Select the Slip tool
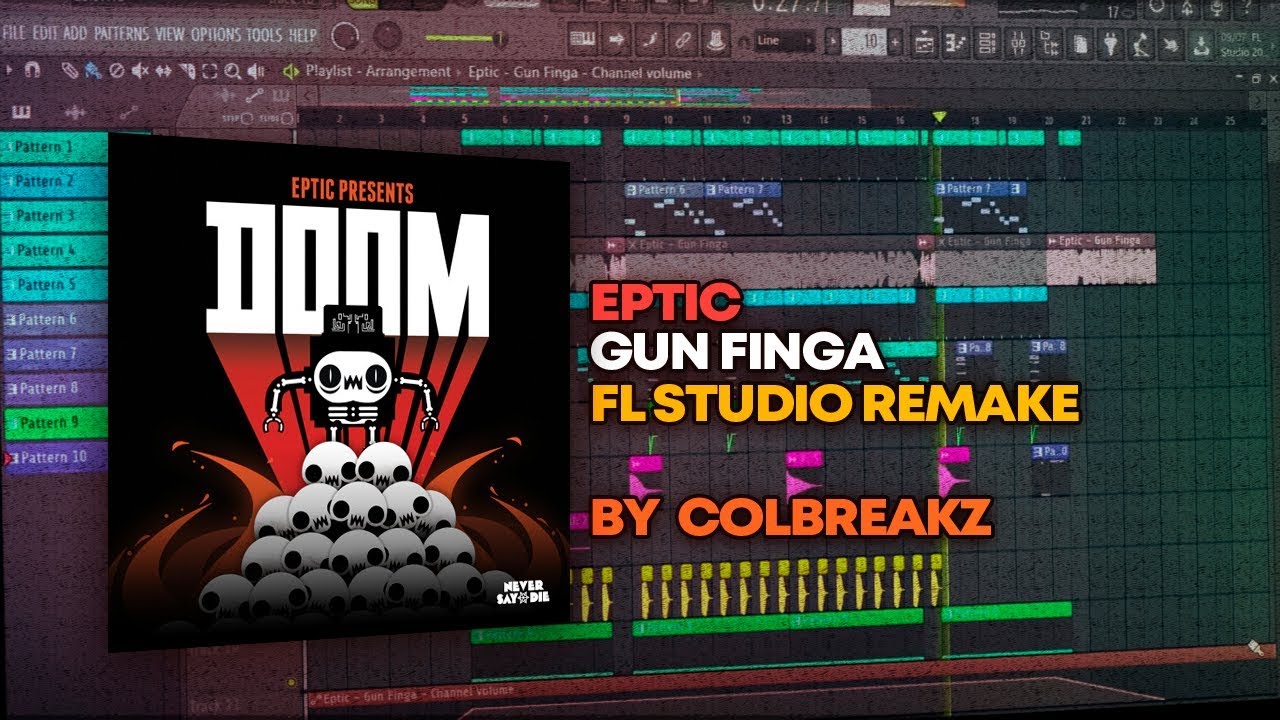 click(x=163, y=70)
